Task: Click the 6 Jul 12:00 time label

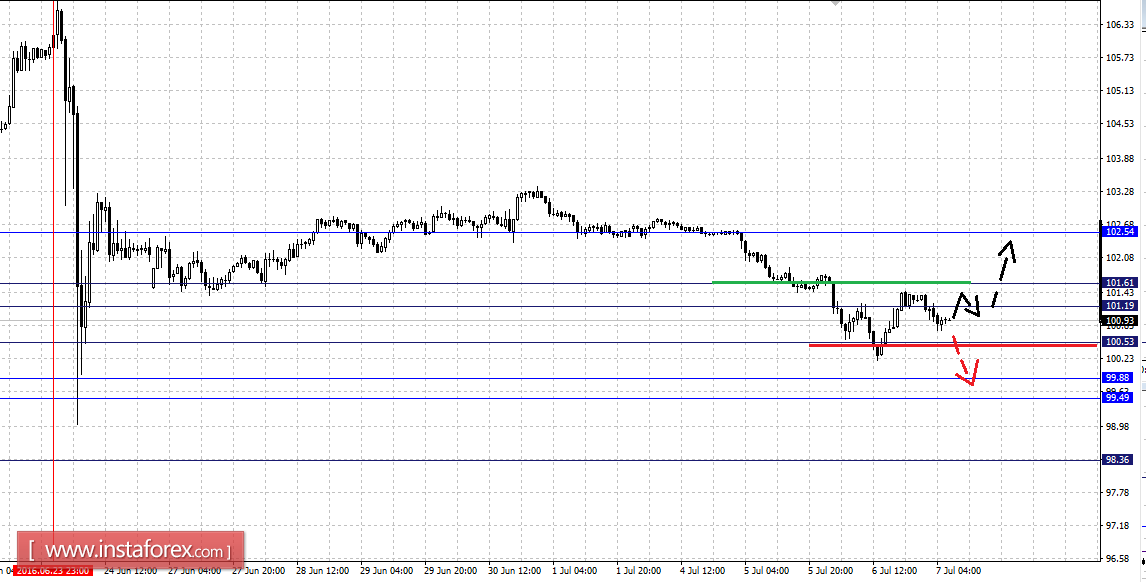Action: tap(895, 570)
